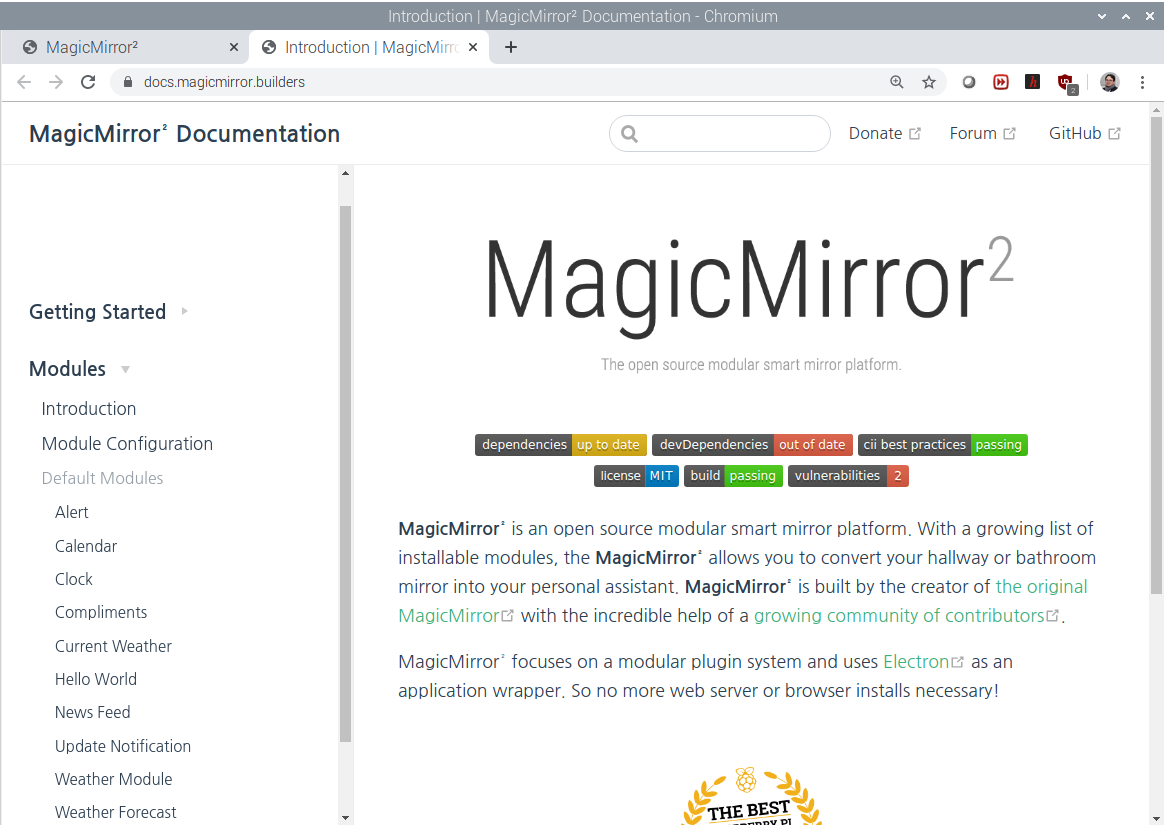Click the large MagicMirror² logo heading
Screen dimensions: 1164x827
click(x=749, y=286)
